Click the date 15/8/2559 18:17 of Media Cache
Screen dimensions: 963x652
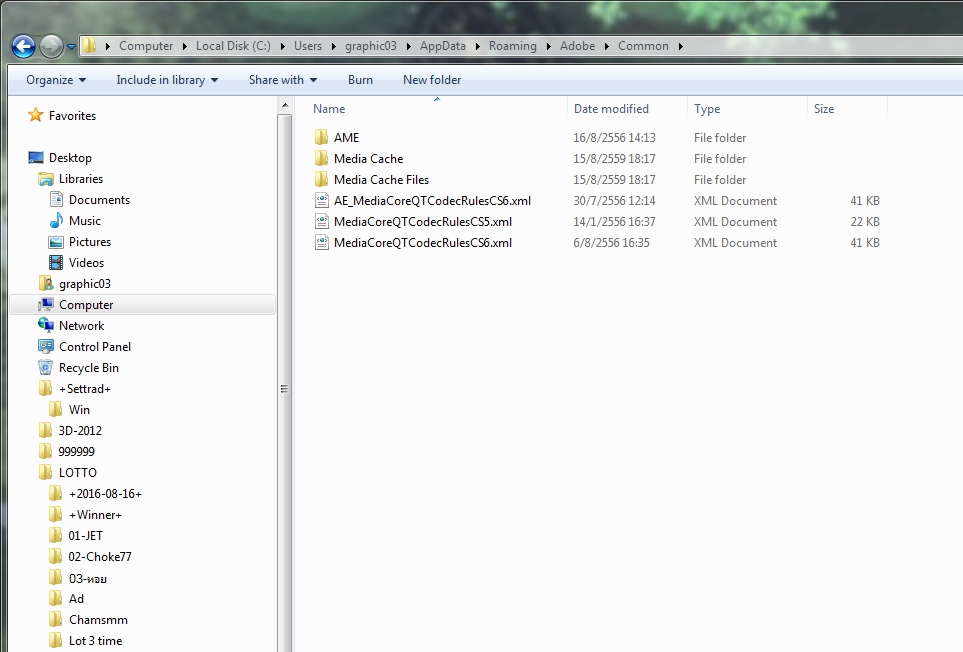tap(614, 158)
